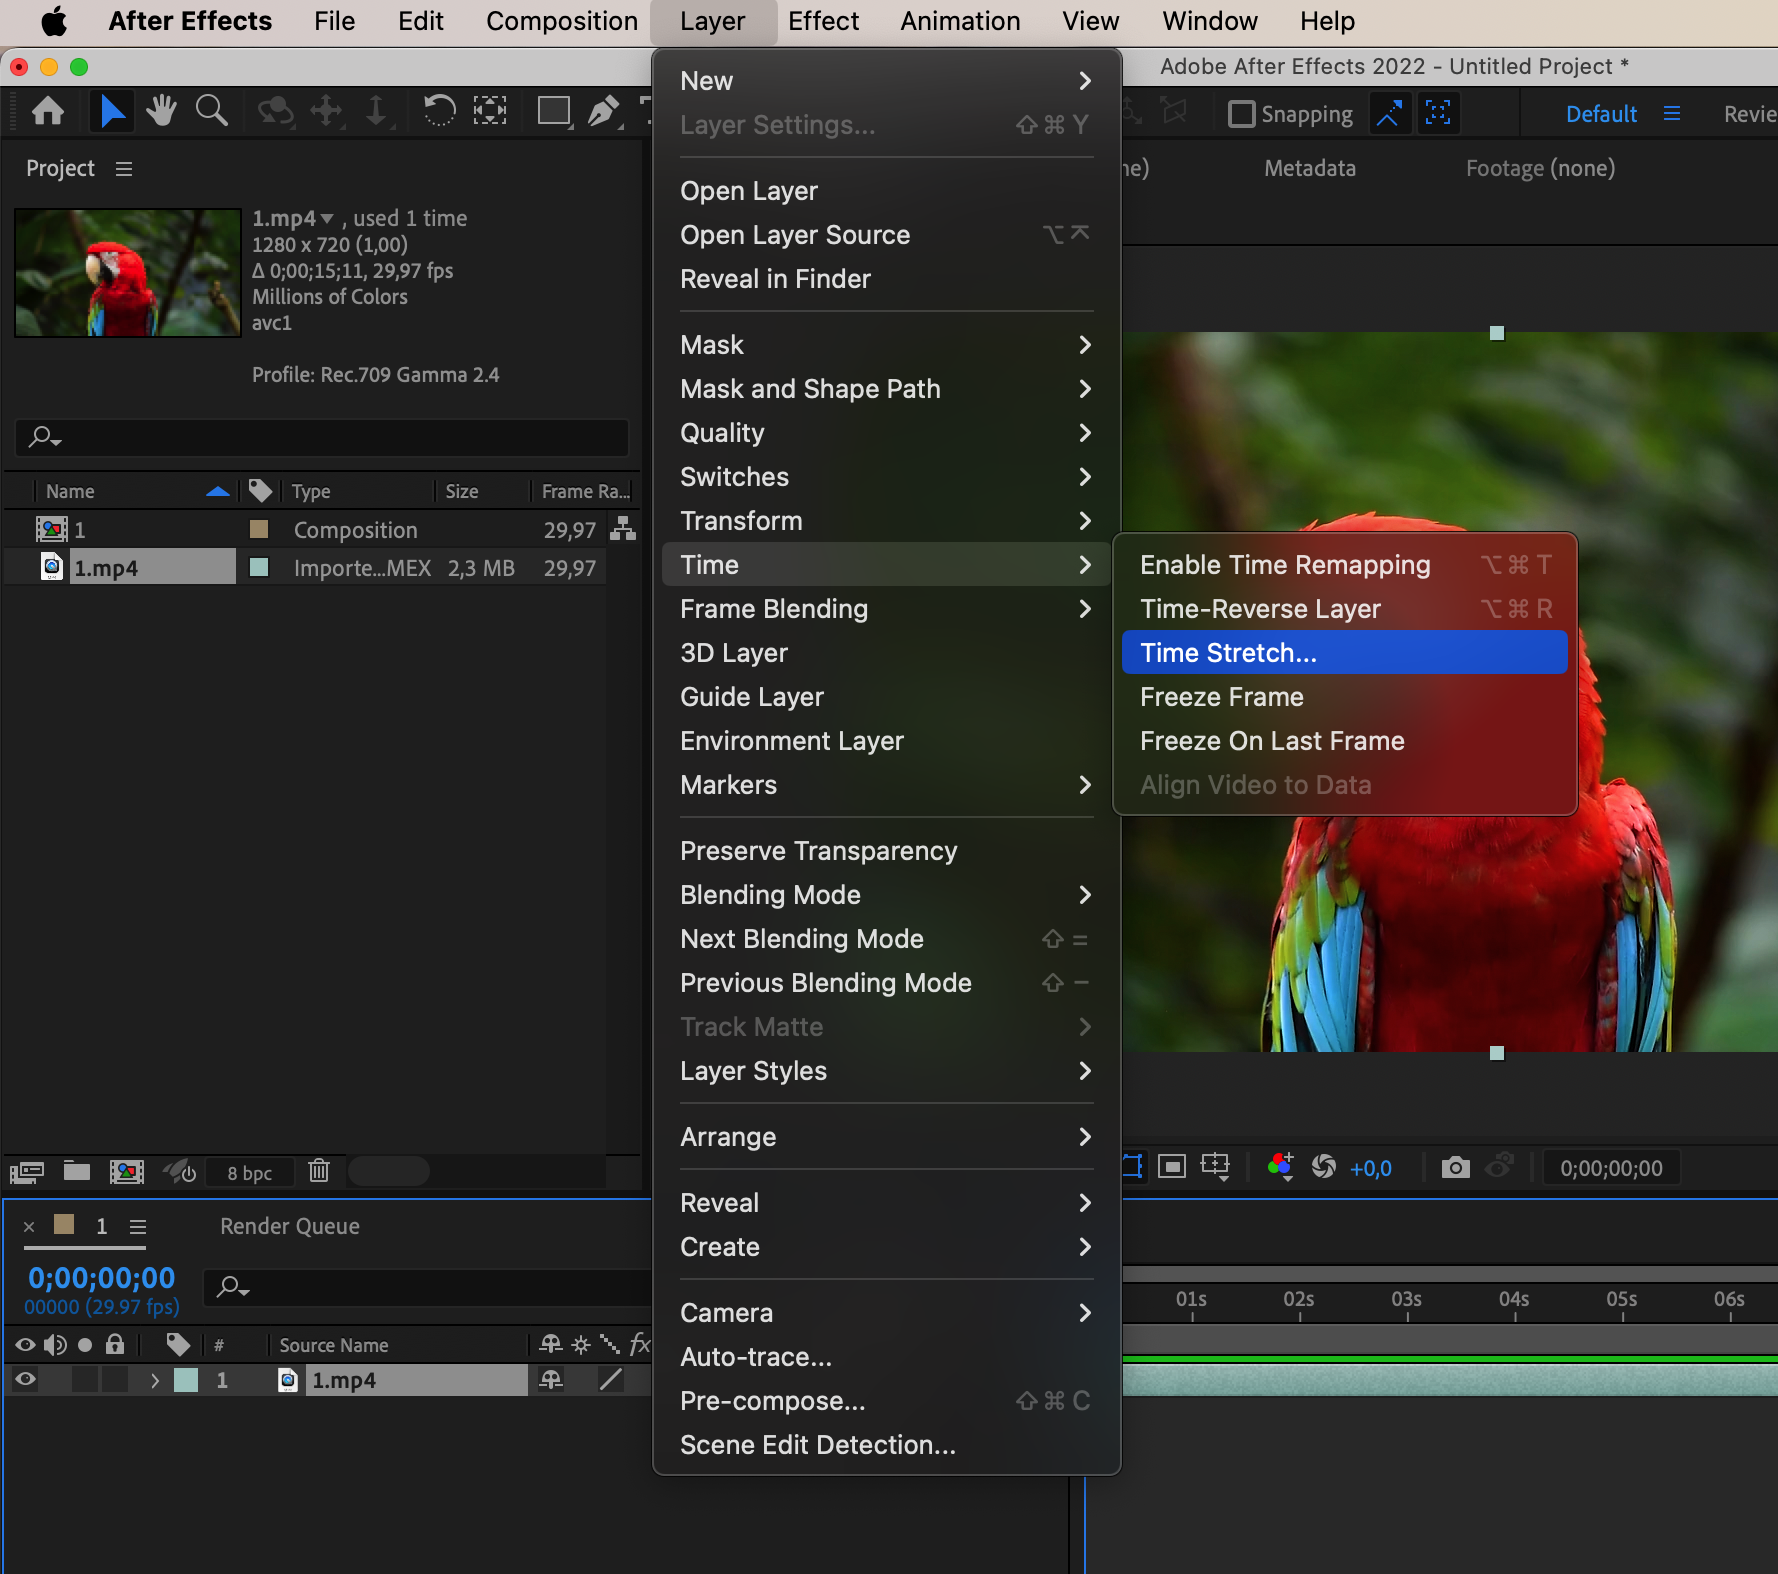Click the 8 bpc color depth button
Viewport: 1778px width, 1574px height.
point(249,1172)
